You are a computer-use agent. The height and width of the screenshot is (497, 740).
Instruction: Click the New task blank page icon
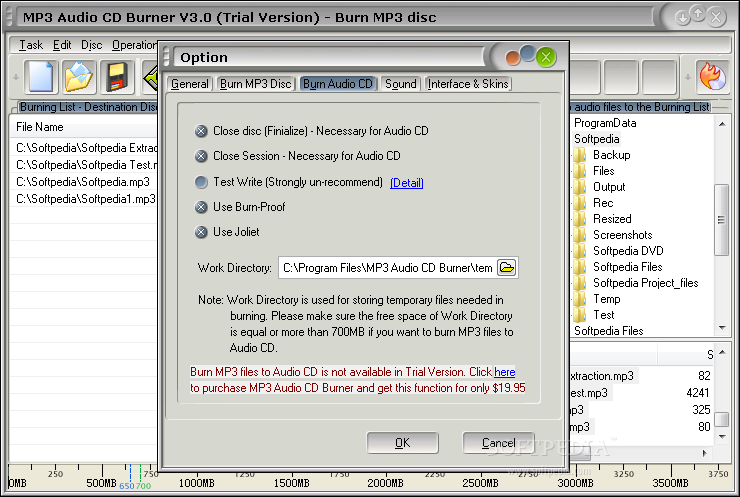[41, 76]
